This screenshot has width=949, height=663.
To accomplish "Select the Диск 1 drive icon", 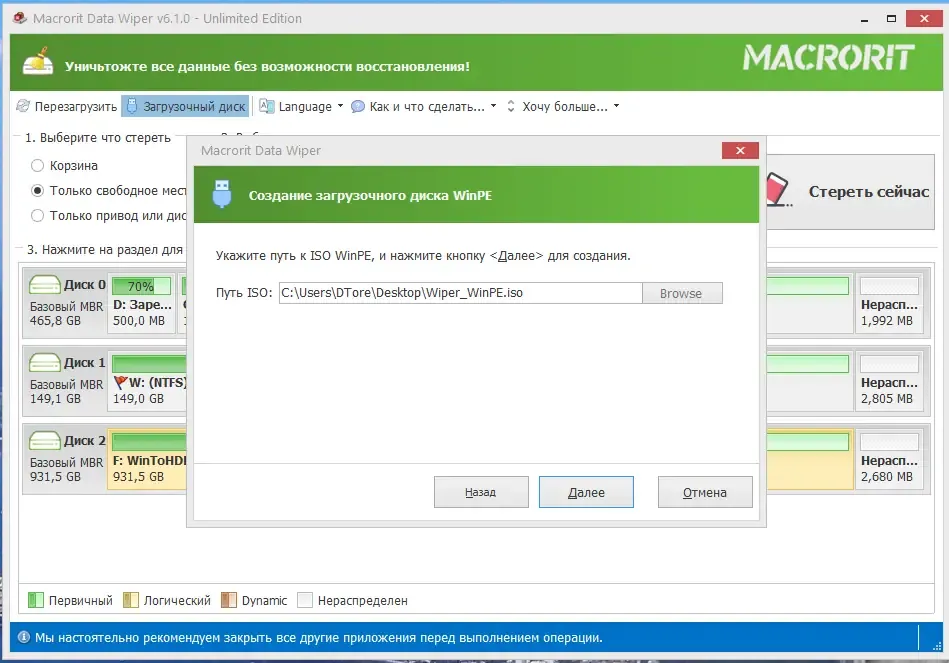I will pos(45,362).
